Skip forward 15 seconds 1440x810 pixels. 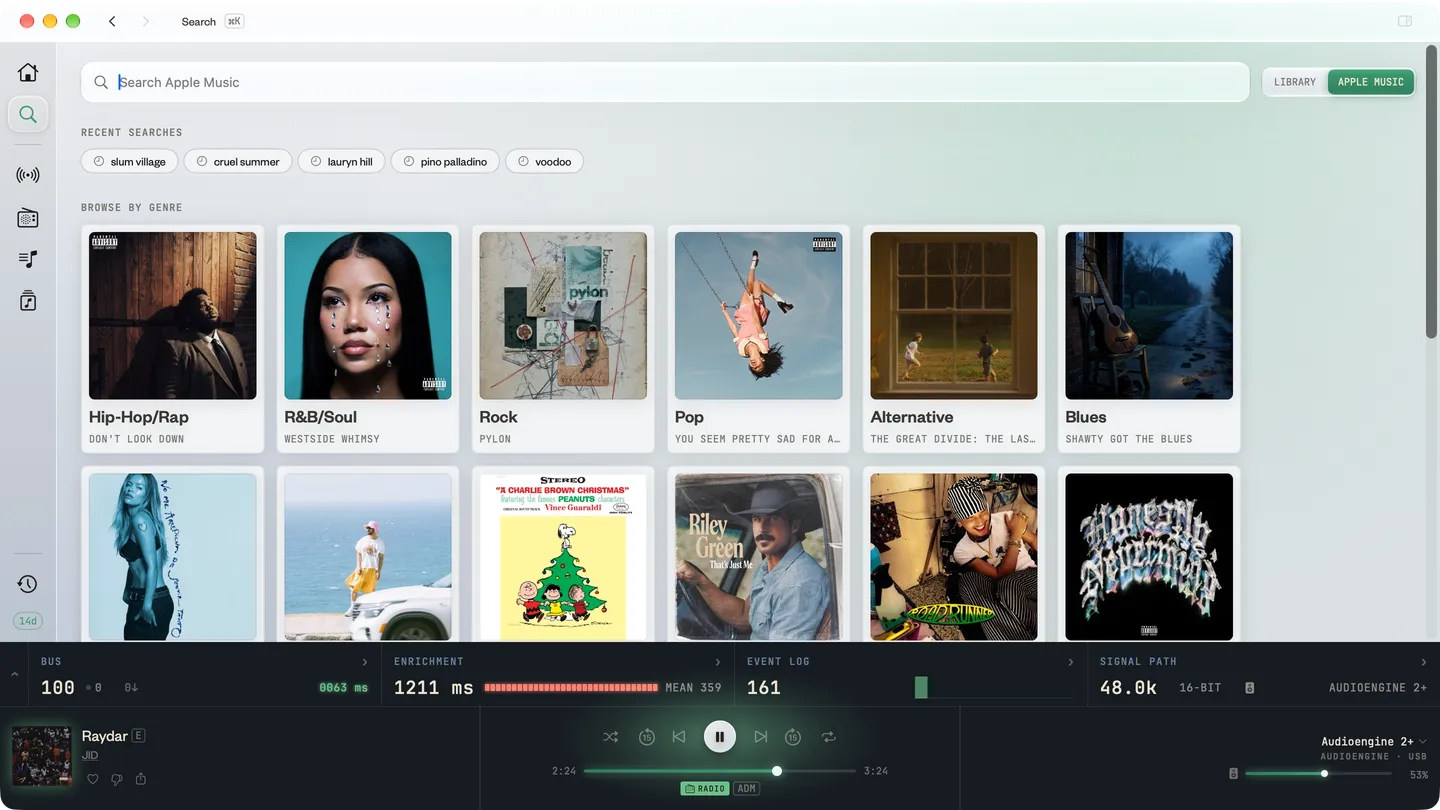(793, 737)
